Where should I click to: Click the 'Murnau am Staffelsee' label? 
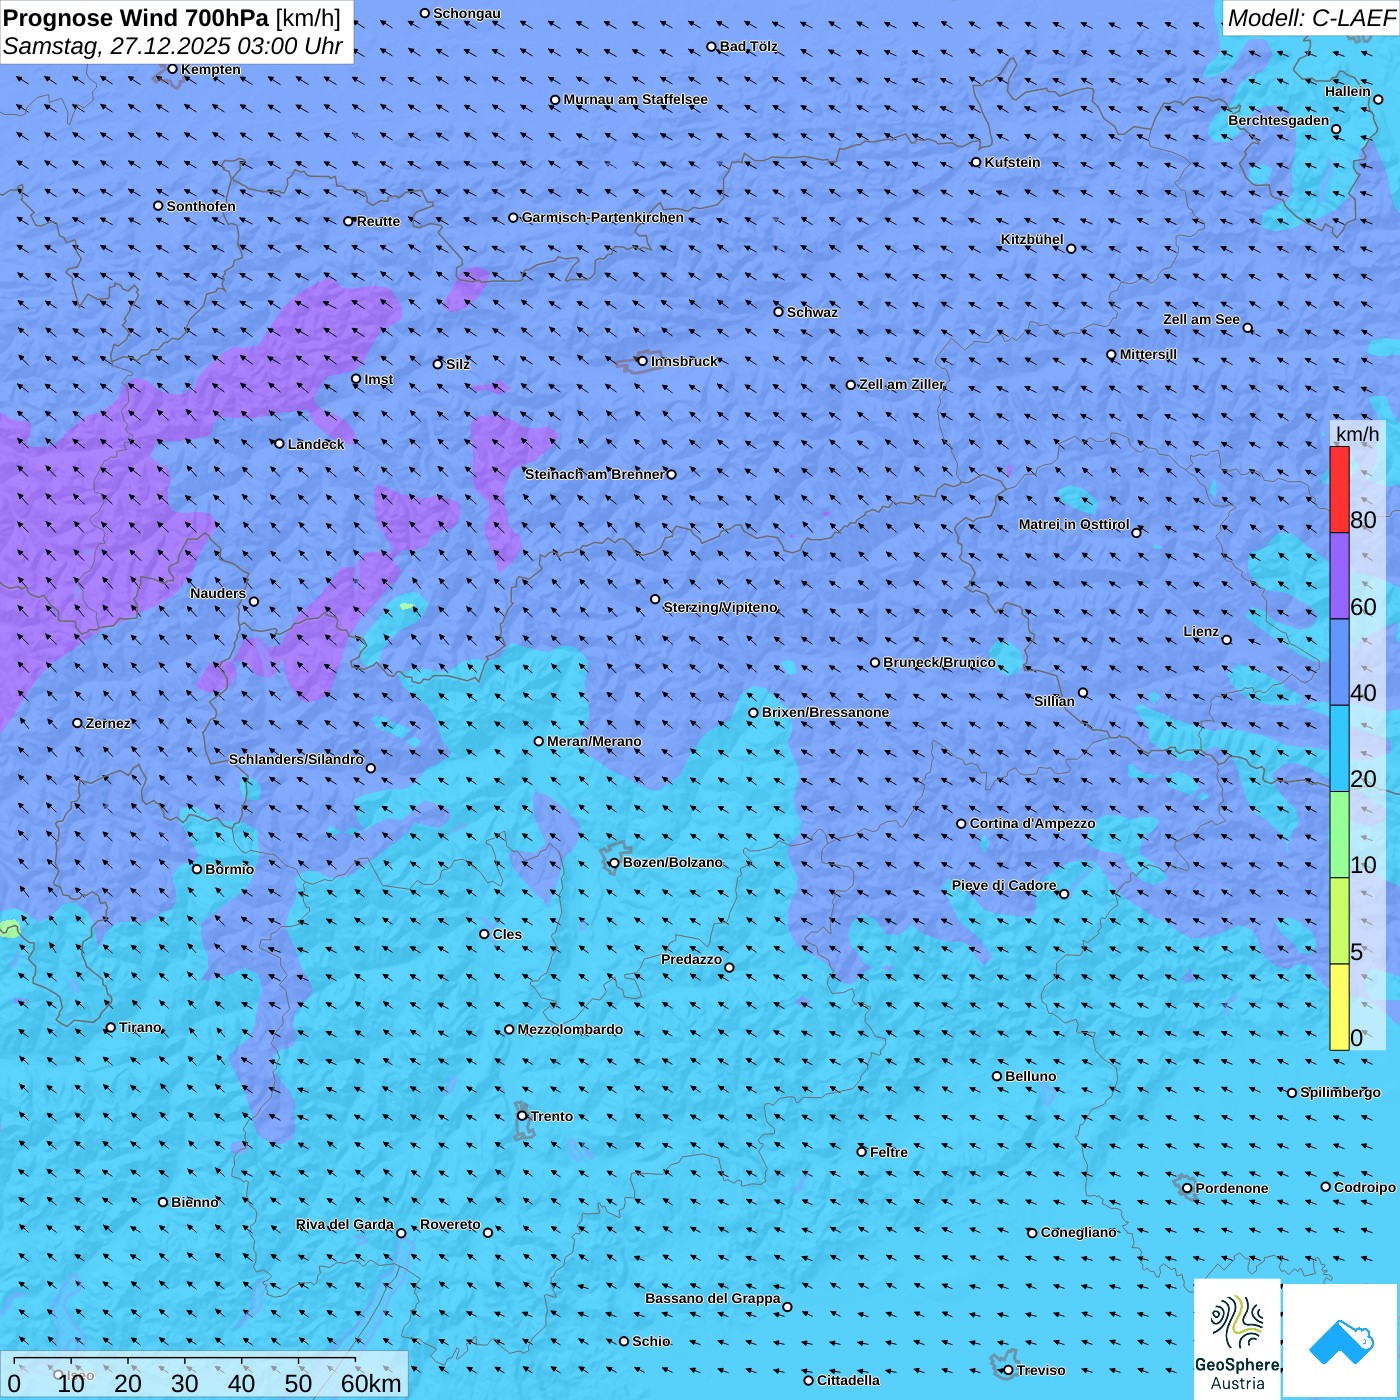[x=635, y=99]
